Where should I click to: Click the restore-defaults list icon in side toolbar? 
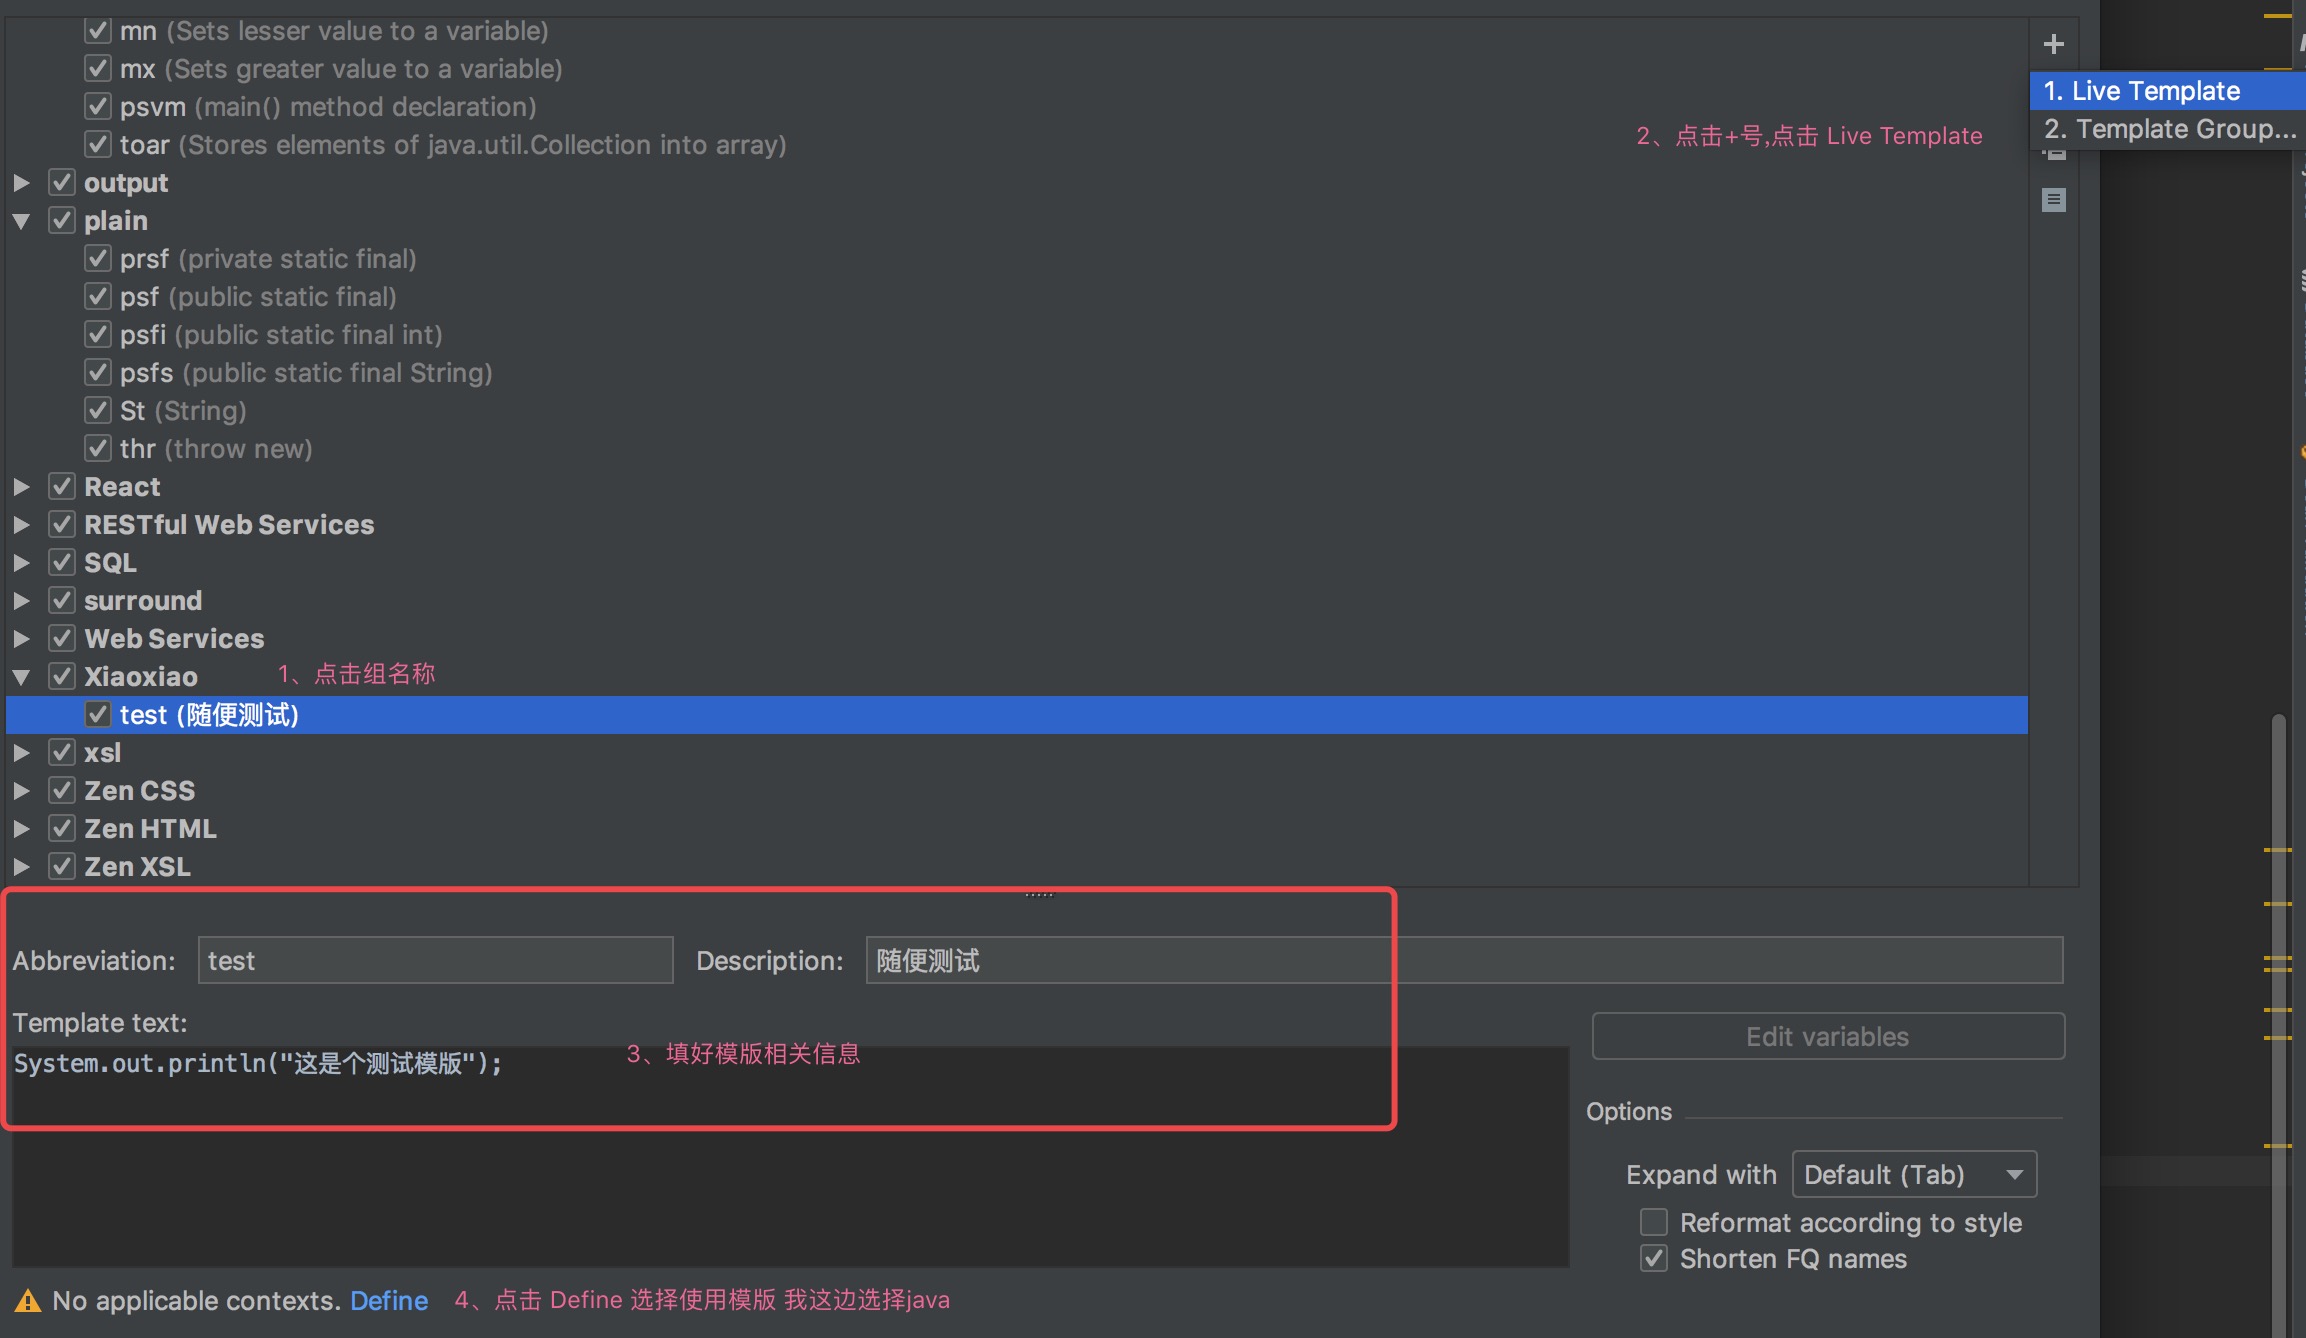pyautogui.click(x=2053, y=200)
